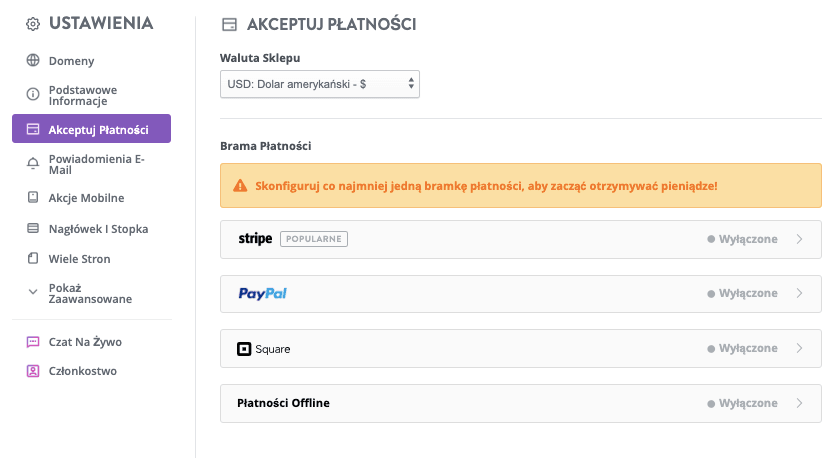Click the Nagłówek I Stopka layout icon
Screen dimensions: 839x458
click(33, 228)
